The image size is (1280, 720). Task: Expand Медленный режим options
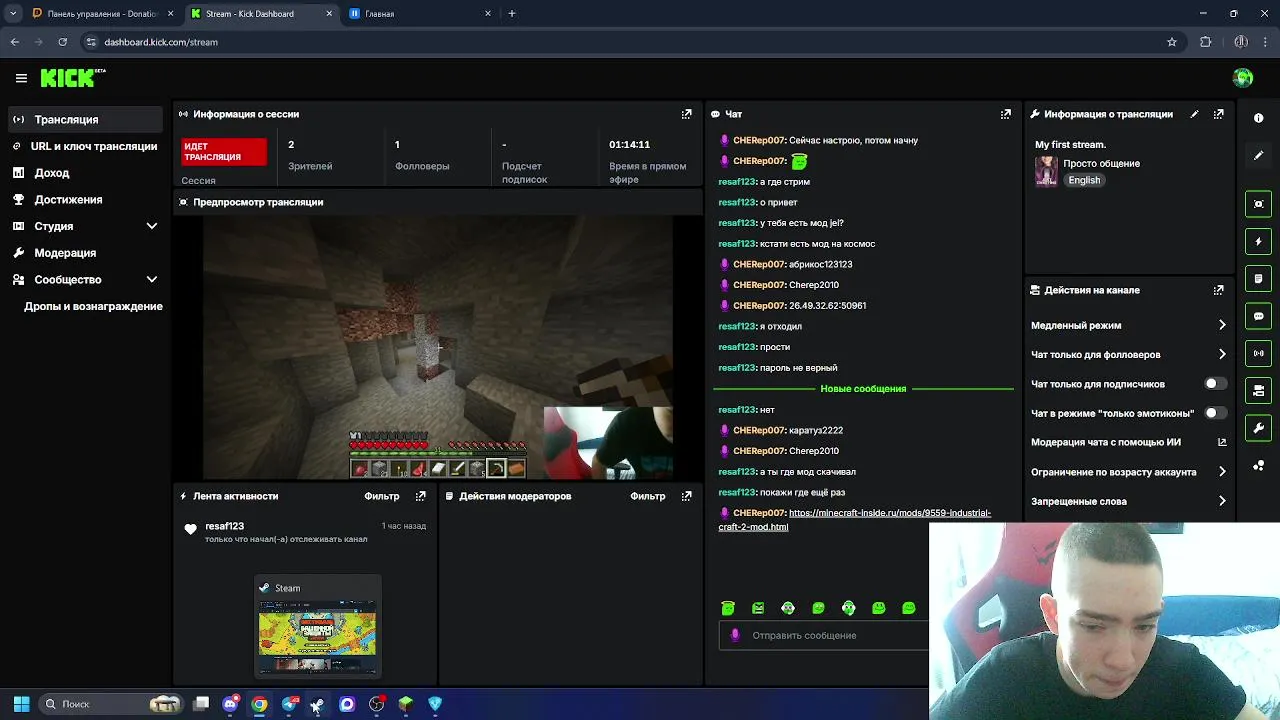click(1222, 325)
